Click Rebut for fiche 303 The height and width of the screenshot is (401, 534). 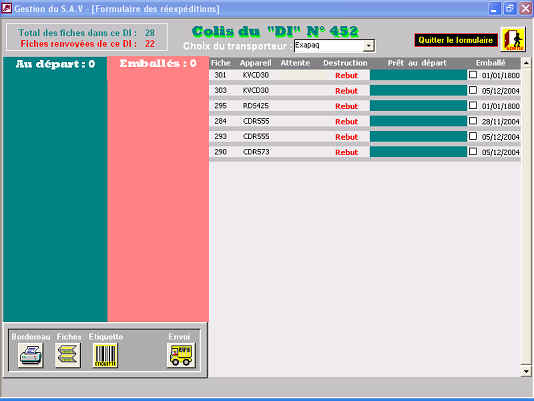click(346, 91)
